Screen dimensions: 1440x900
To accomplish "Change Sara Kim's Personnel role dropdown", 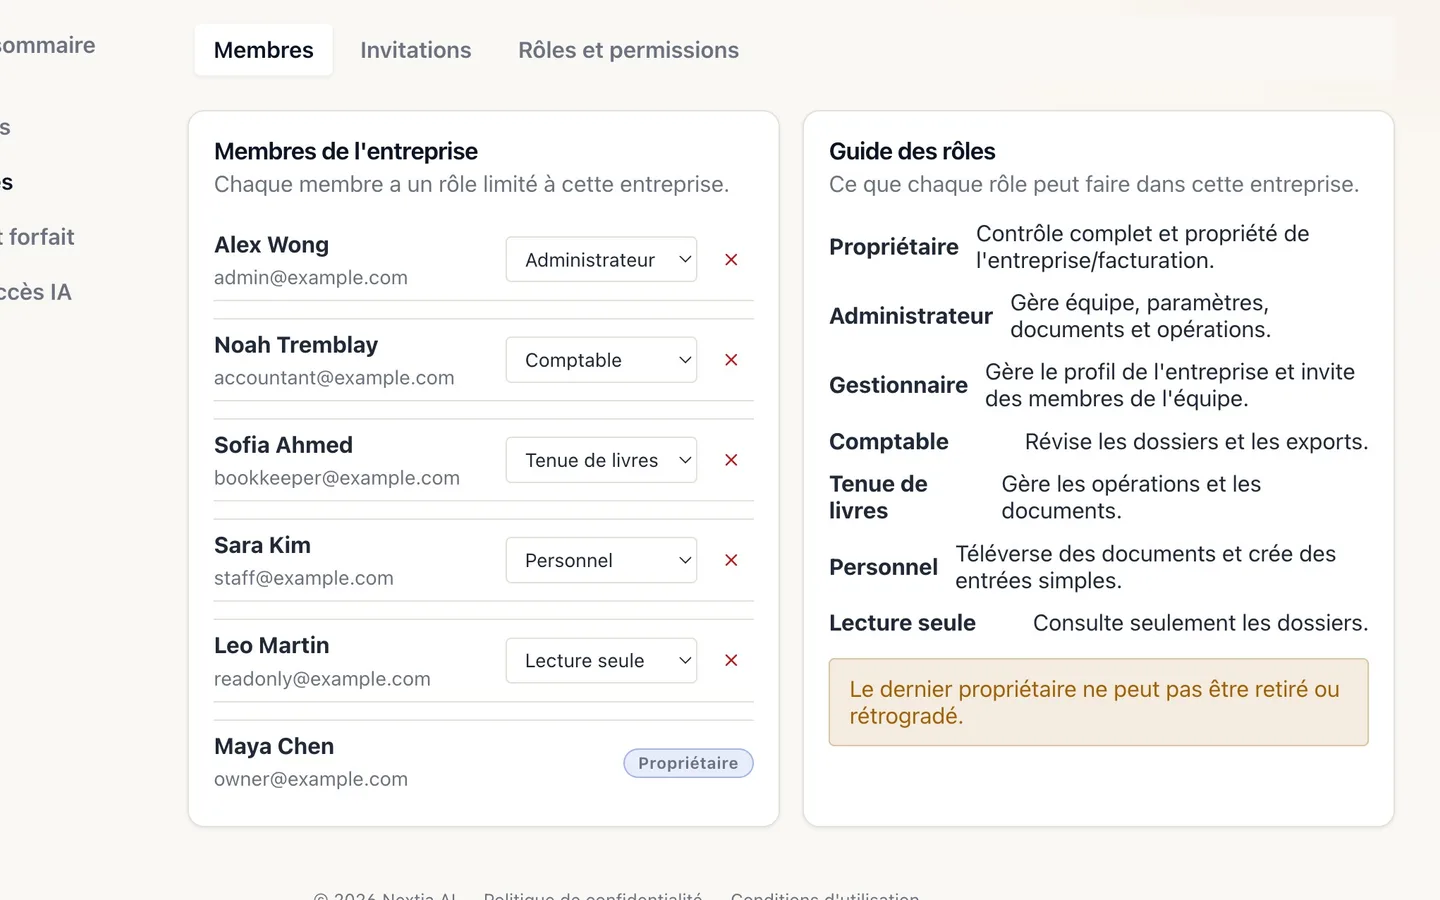I will pos(601,560).
